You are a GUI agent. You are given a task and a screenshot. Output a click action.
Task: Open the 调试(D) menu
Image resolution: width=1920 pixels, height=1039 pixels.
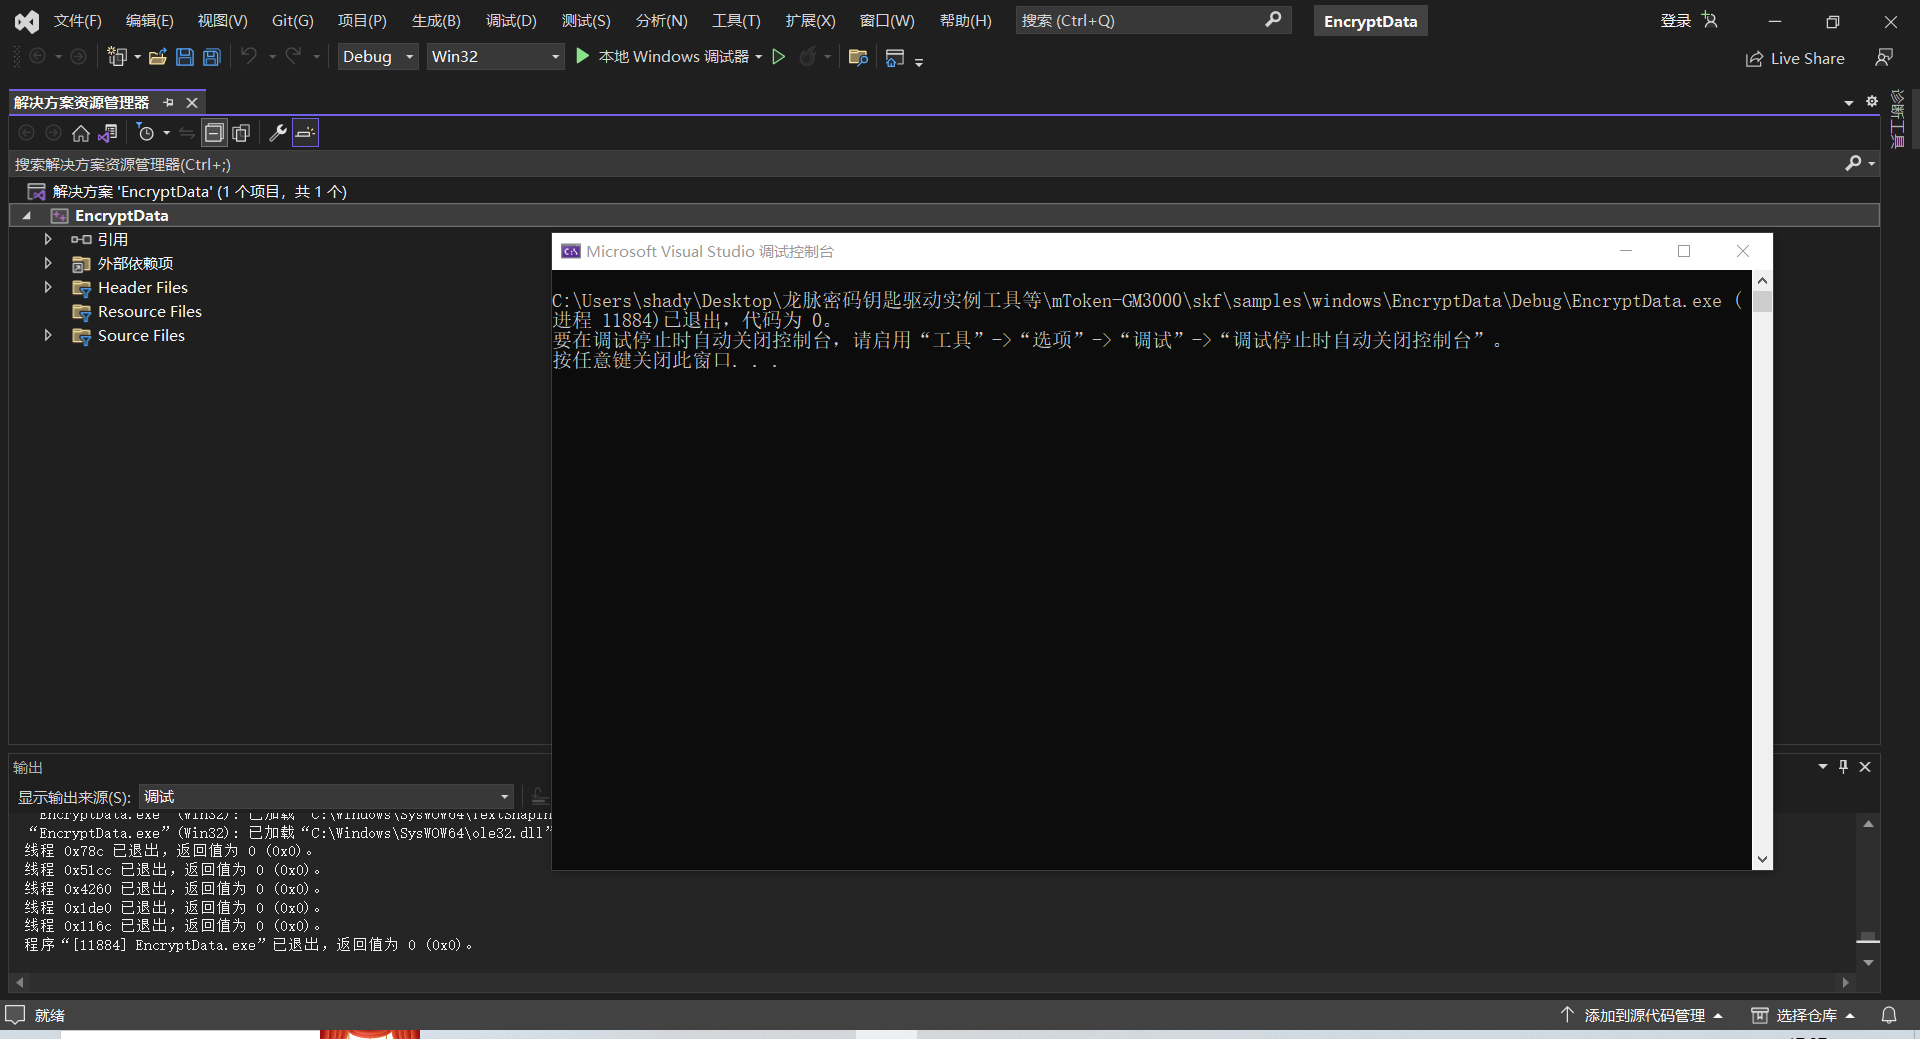pos(511,20)
